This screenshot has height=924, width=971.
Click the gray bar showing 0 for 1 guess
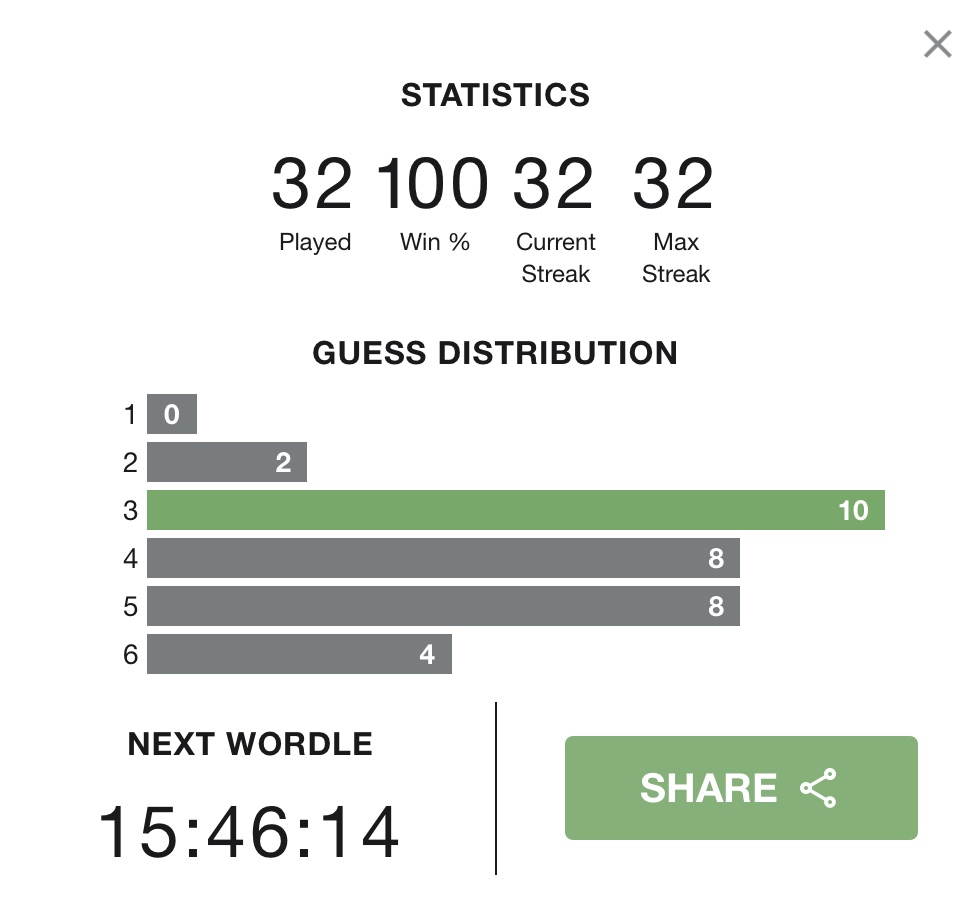pos(172,414)
